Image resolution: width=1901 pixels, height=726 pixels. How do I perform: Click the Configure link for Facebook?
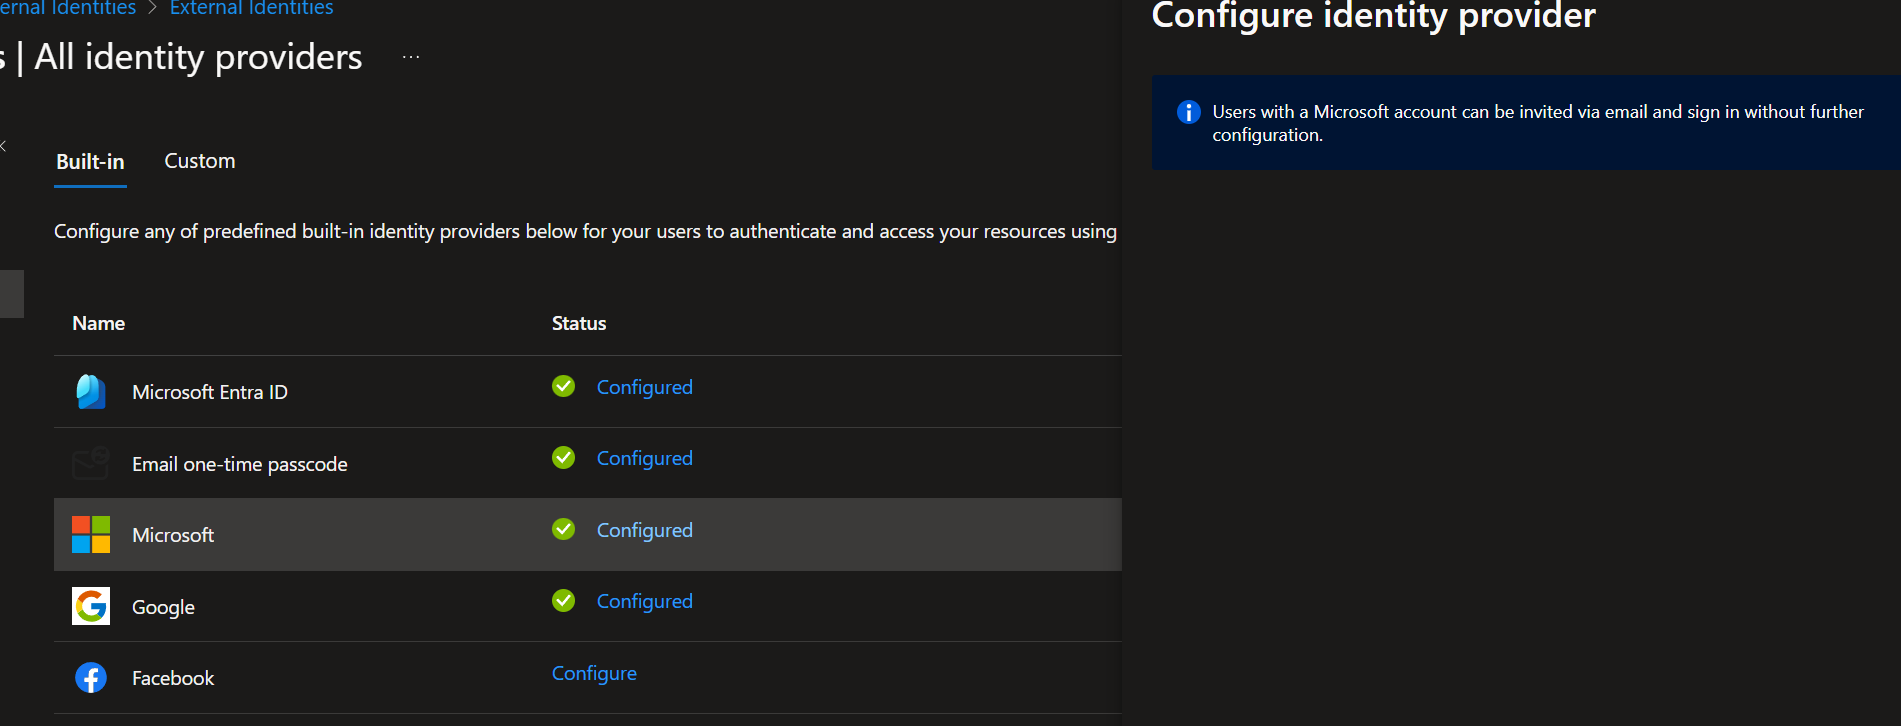[x=594, y=673]
